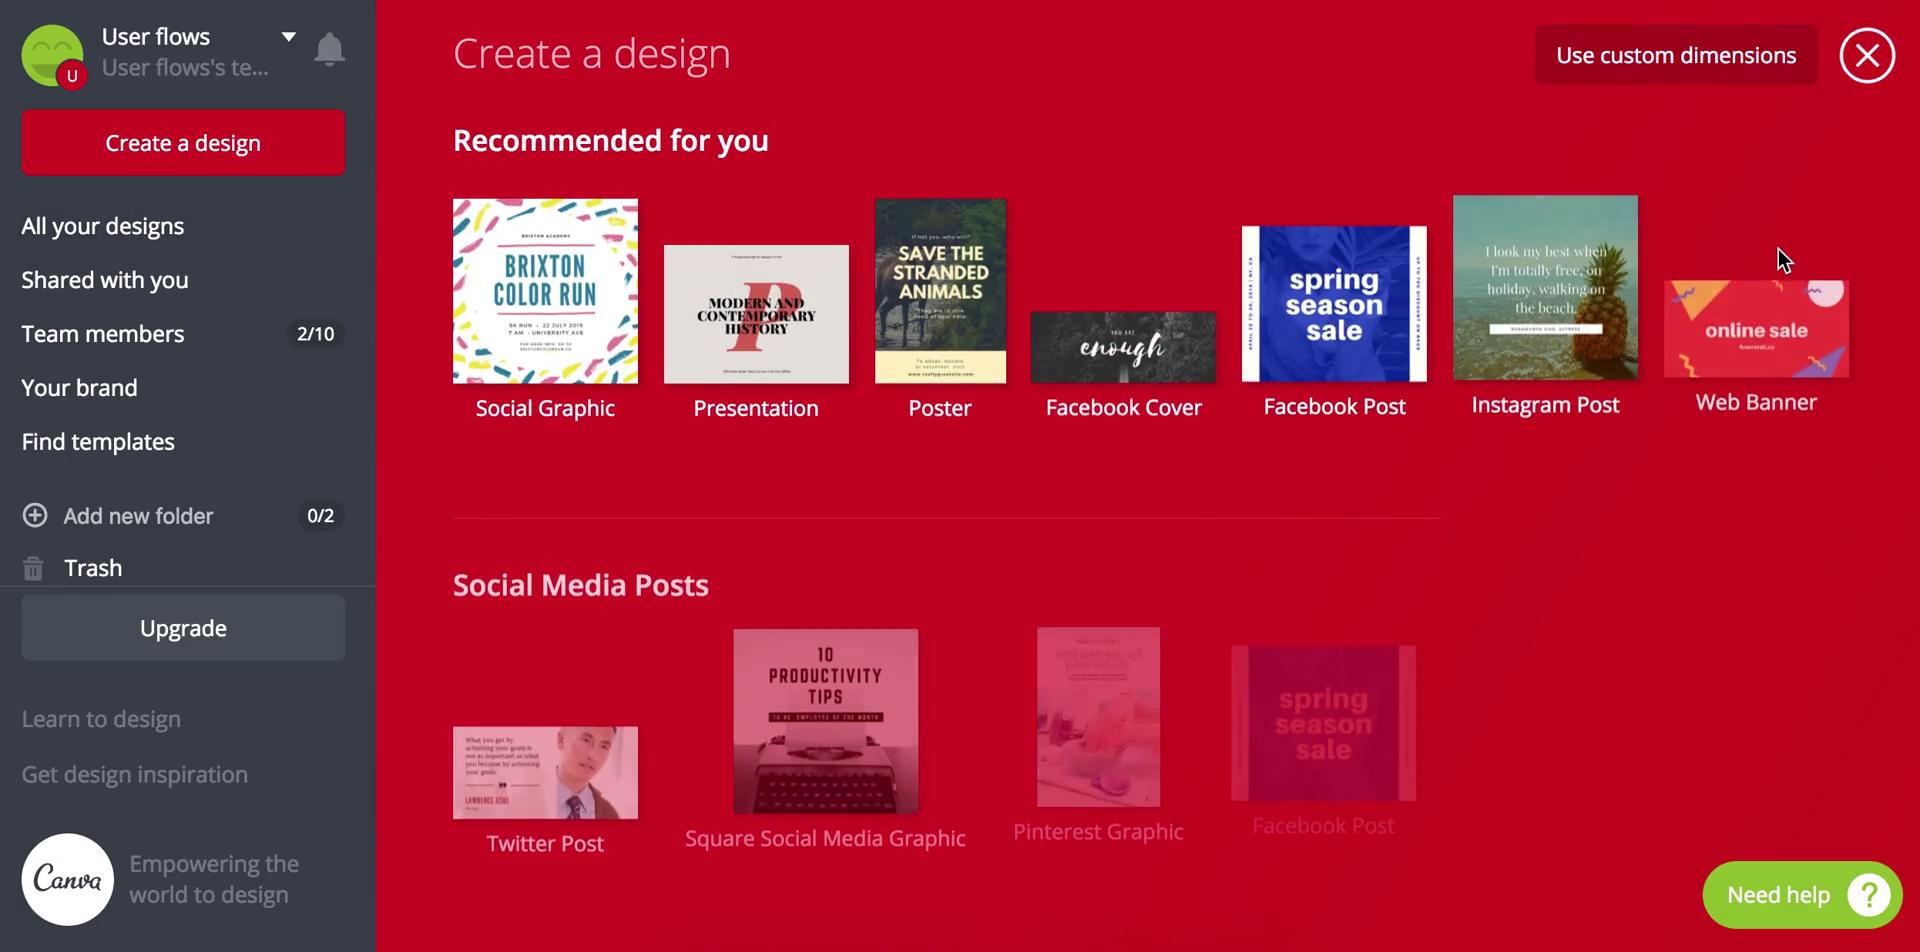The height and width of the screenshot is (952, 1920).
Task: Open Team members section
Action: click(103, 334)
